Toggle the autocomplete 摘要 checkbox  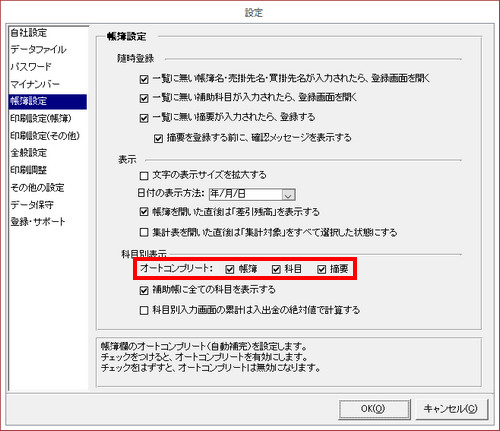point(321,269)
